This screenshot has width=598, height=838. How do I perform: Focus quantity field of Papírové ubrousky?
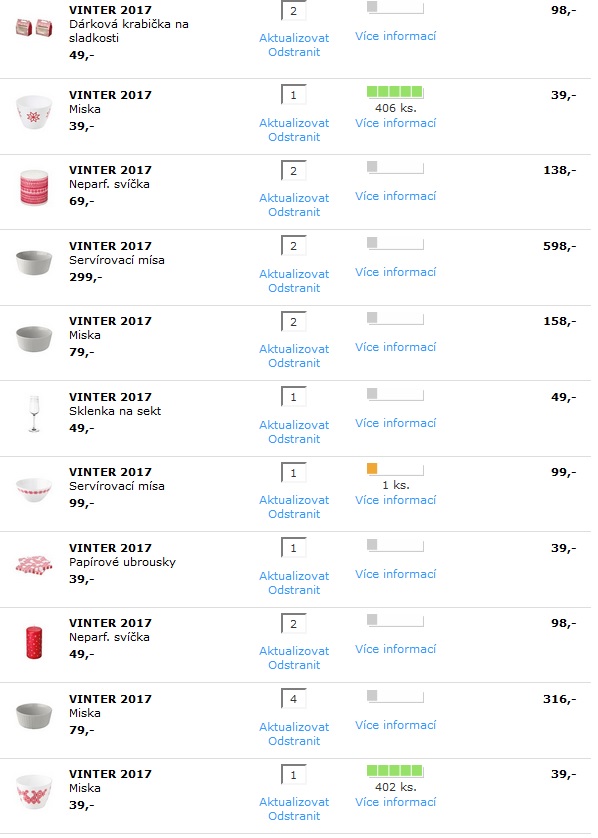[293, 548]
